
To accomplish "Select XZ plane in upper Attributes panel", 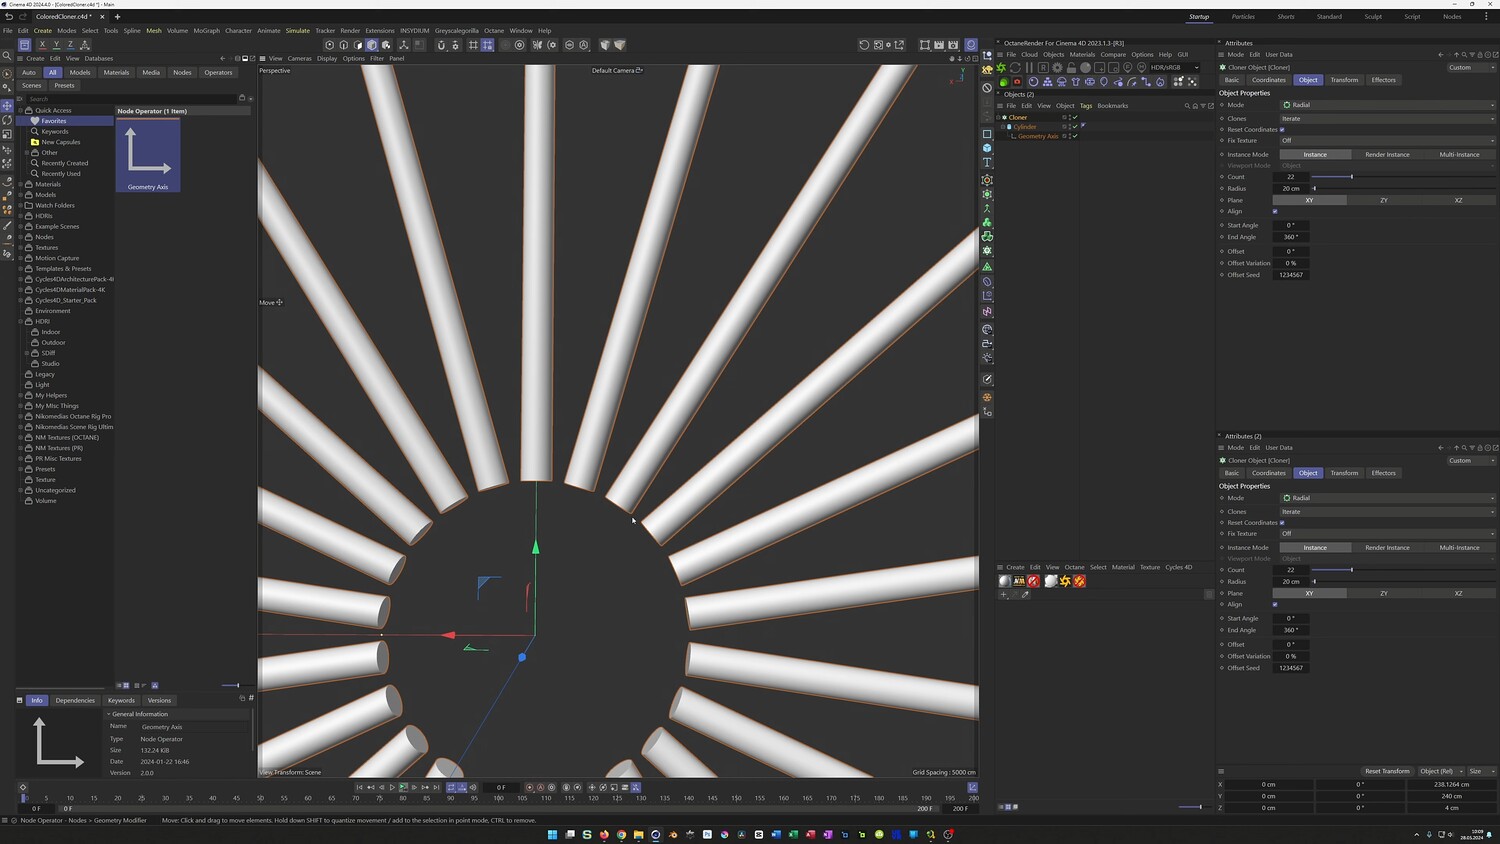I will click(x=1458, y=200).
